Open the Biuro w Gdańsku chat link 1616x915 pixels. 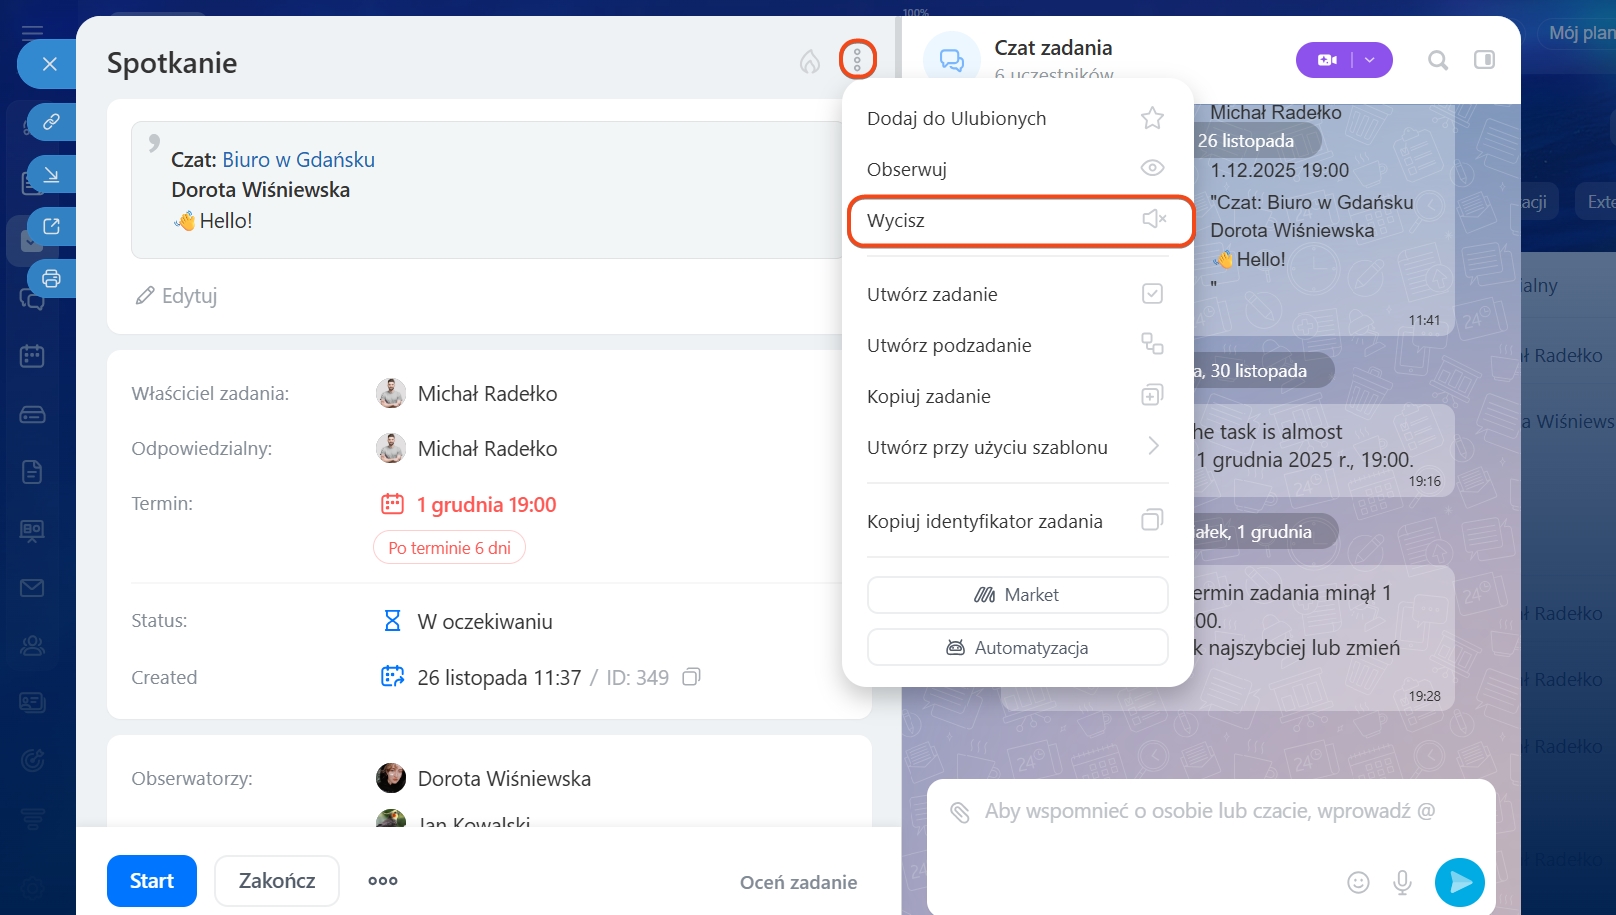pos(298,160)
